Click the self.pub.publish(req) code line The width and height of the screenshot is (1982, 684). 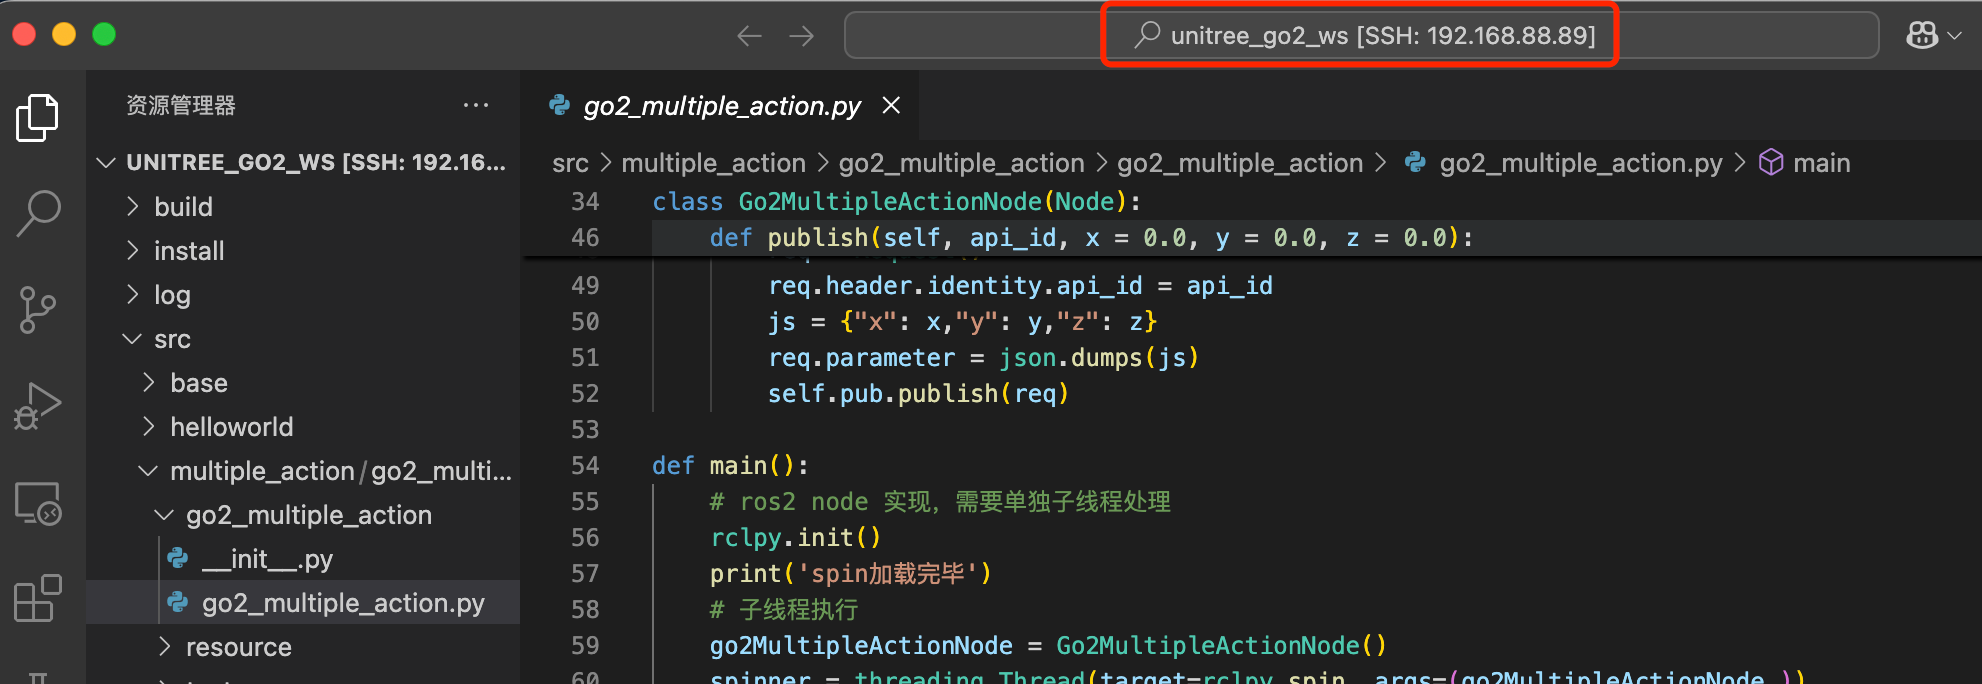click(918, 393)
